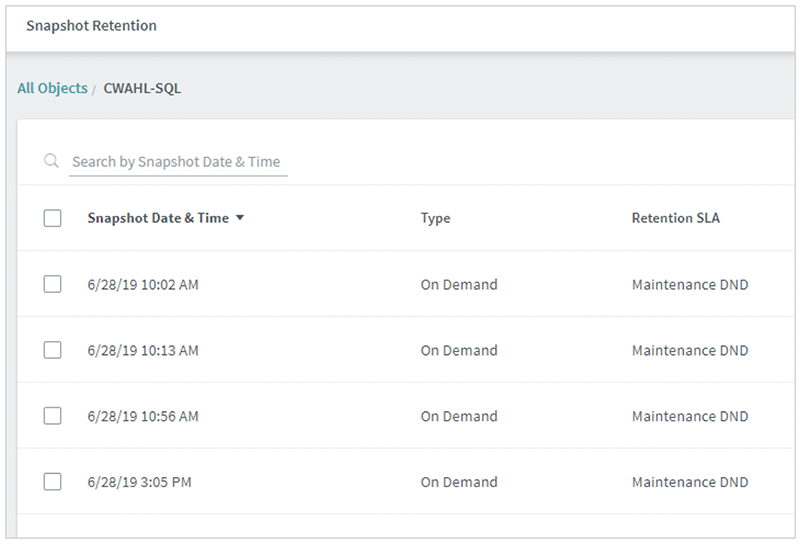Focus the Search by Snapshot Date & Time field
The width and height of the screenshot is (800, 545).
pos(178,162)
